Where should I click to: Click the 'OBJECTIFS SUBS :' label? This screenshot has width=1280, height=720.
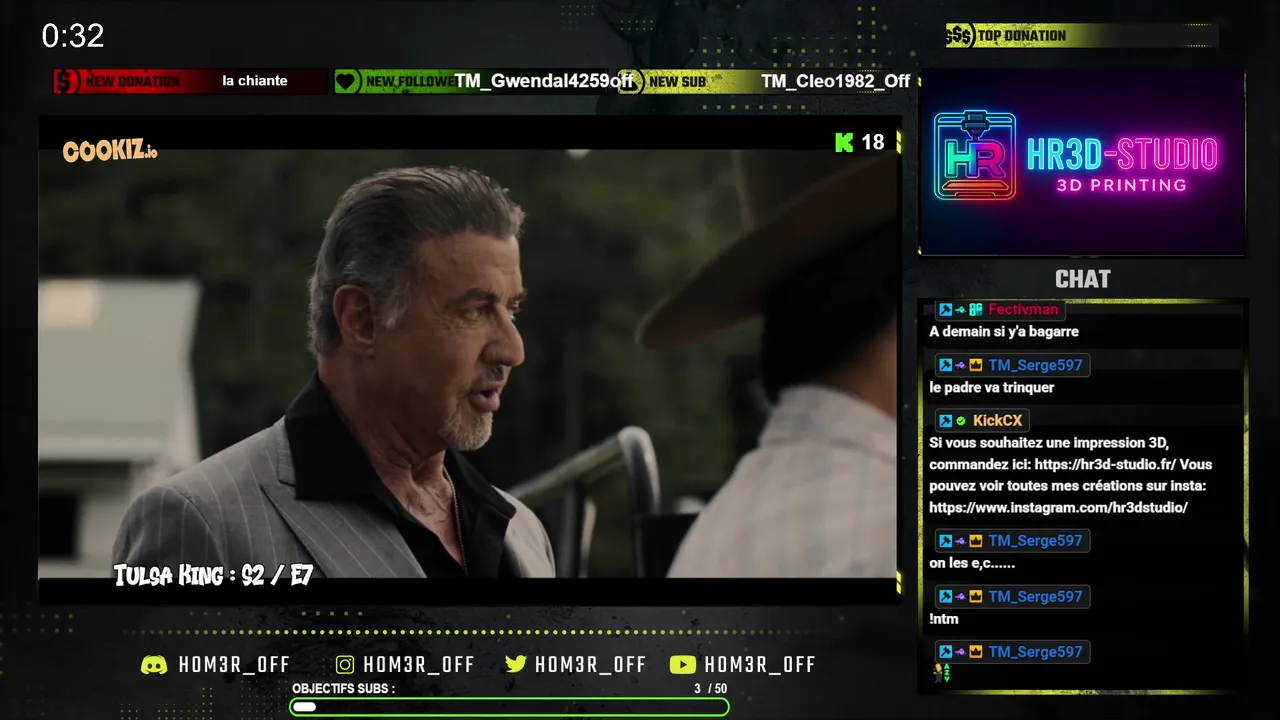pos(344,689)
